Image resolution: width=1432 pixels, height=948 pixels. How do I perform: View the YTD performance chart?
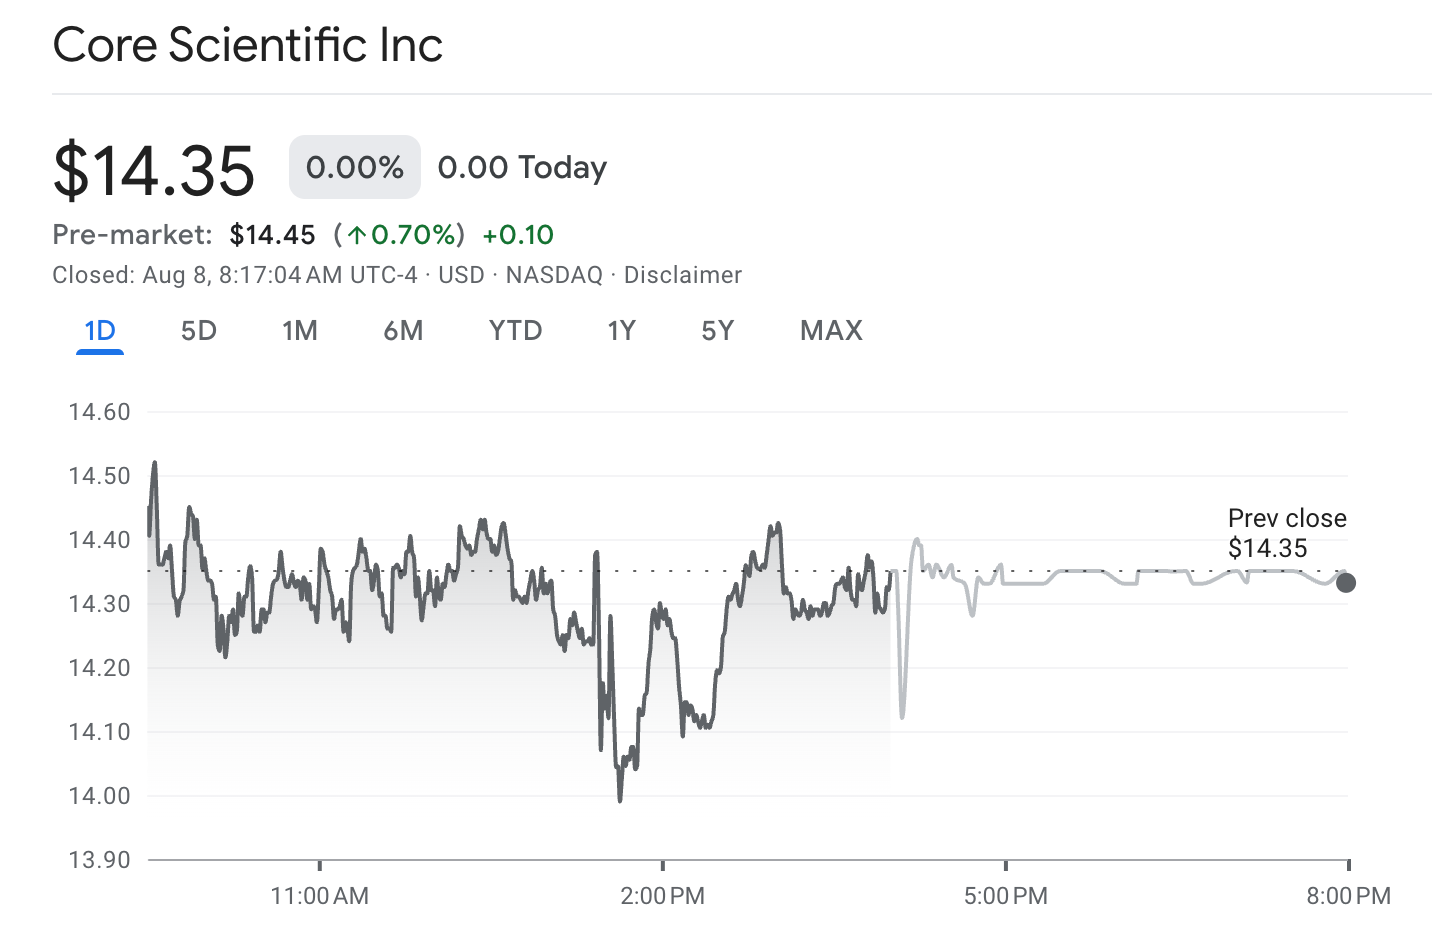(x=515, y=330)
